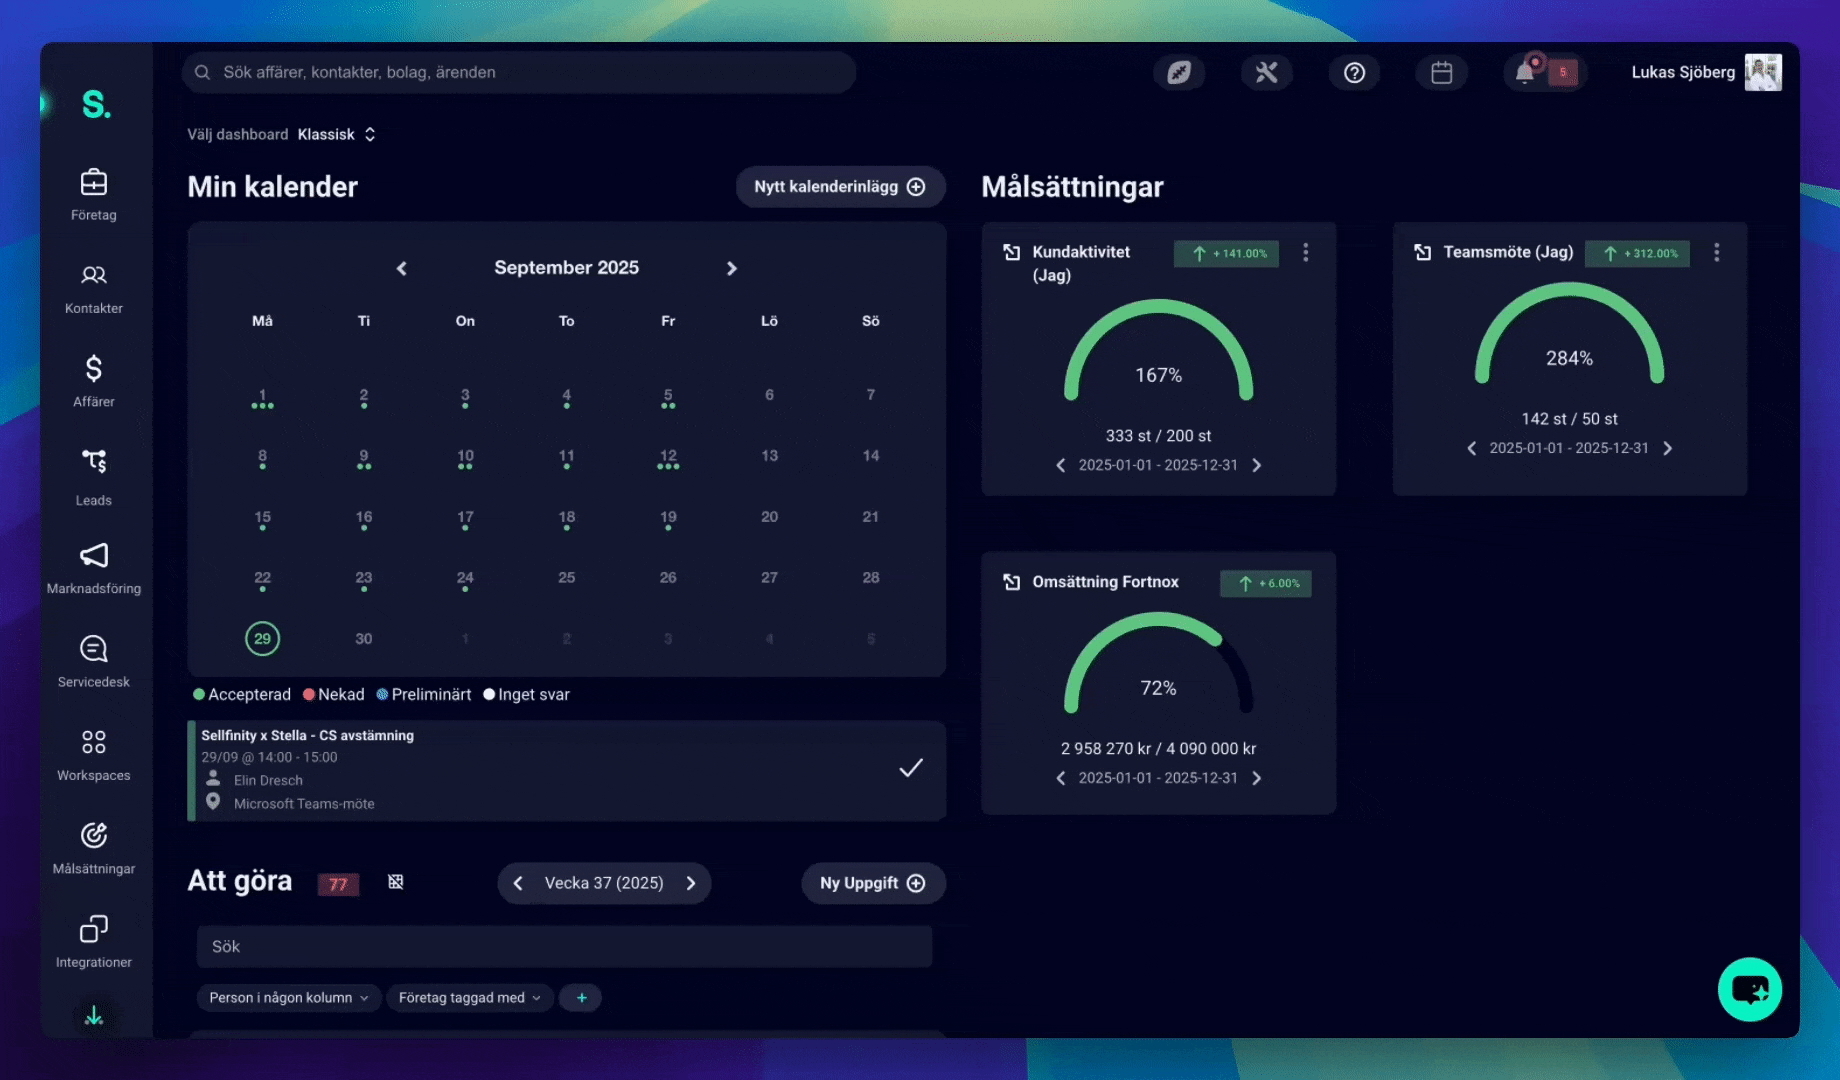Viewport: 1840px width, 1080px height.
Task: Select 1 September in the calendar
Action: pyautogui.click(x=262, y=397)
